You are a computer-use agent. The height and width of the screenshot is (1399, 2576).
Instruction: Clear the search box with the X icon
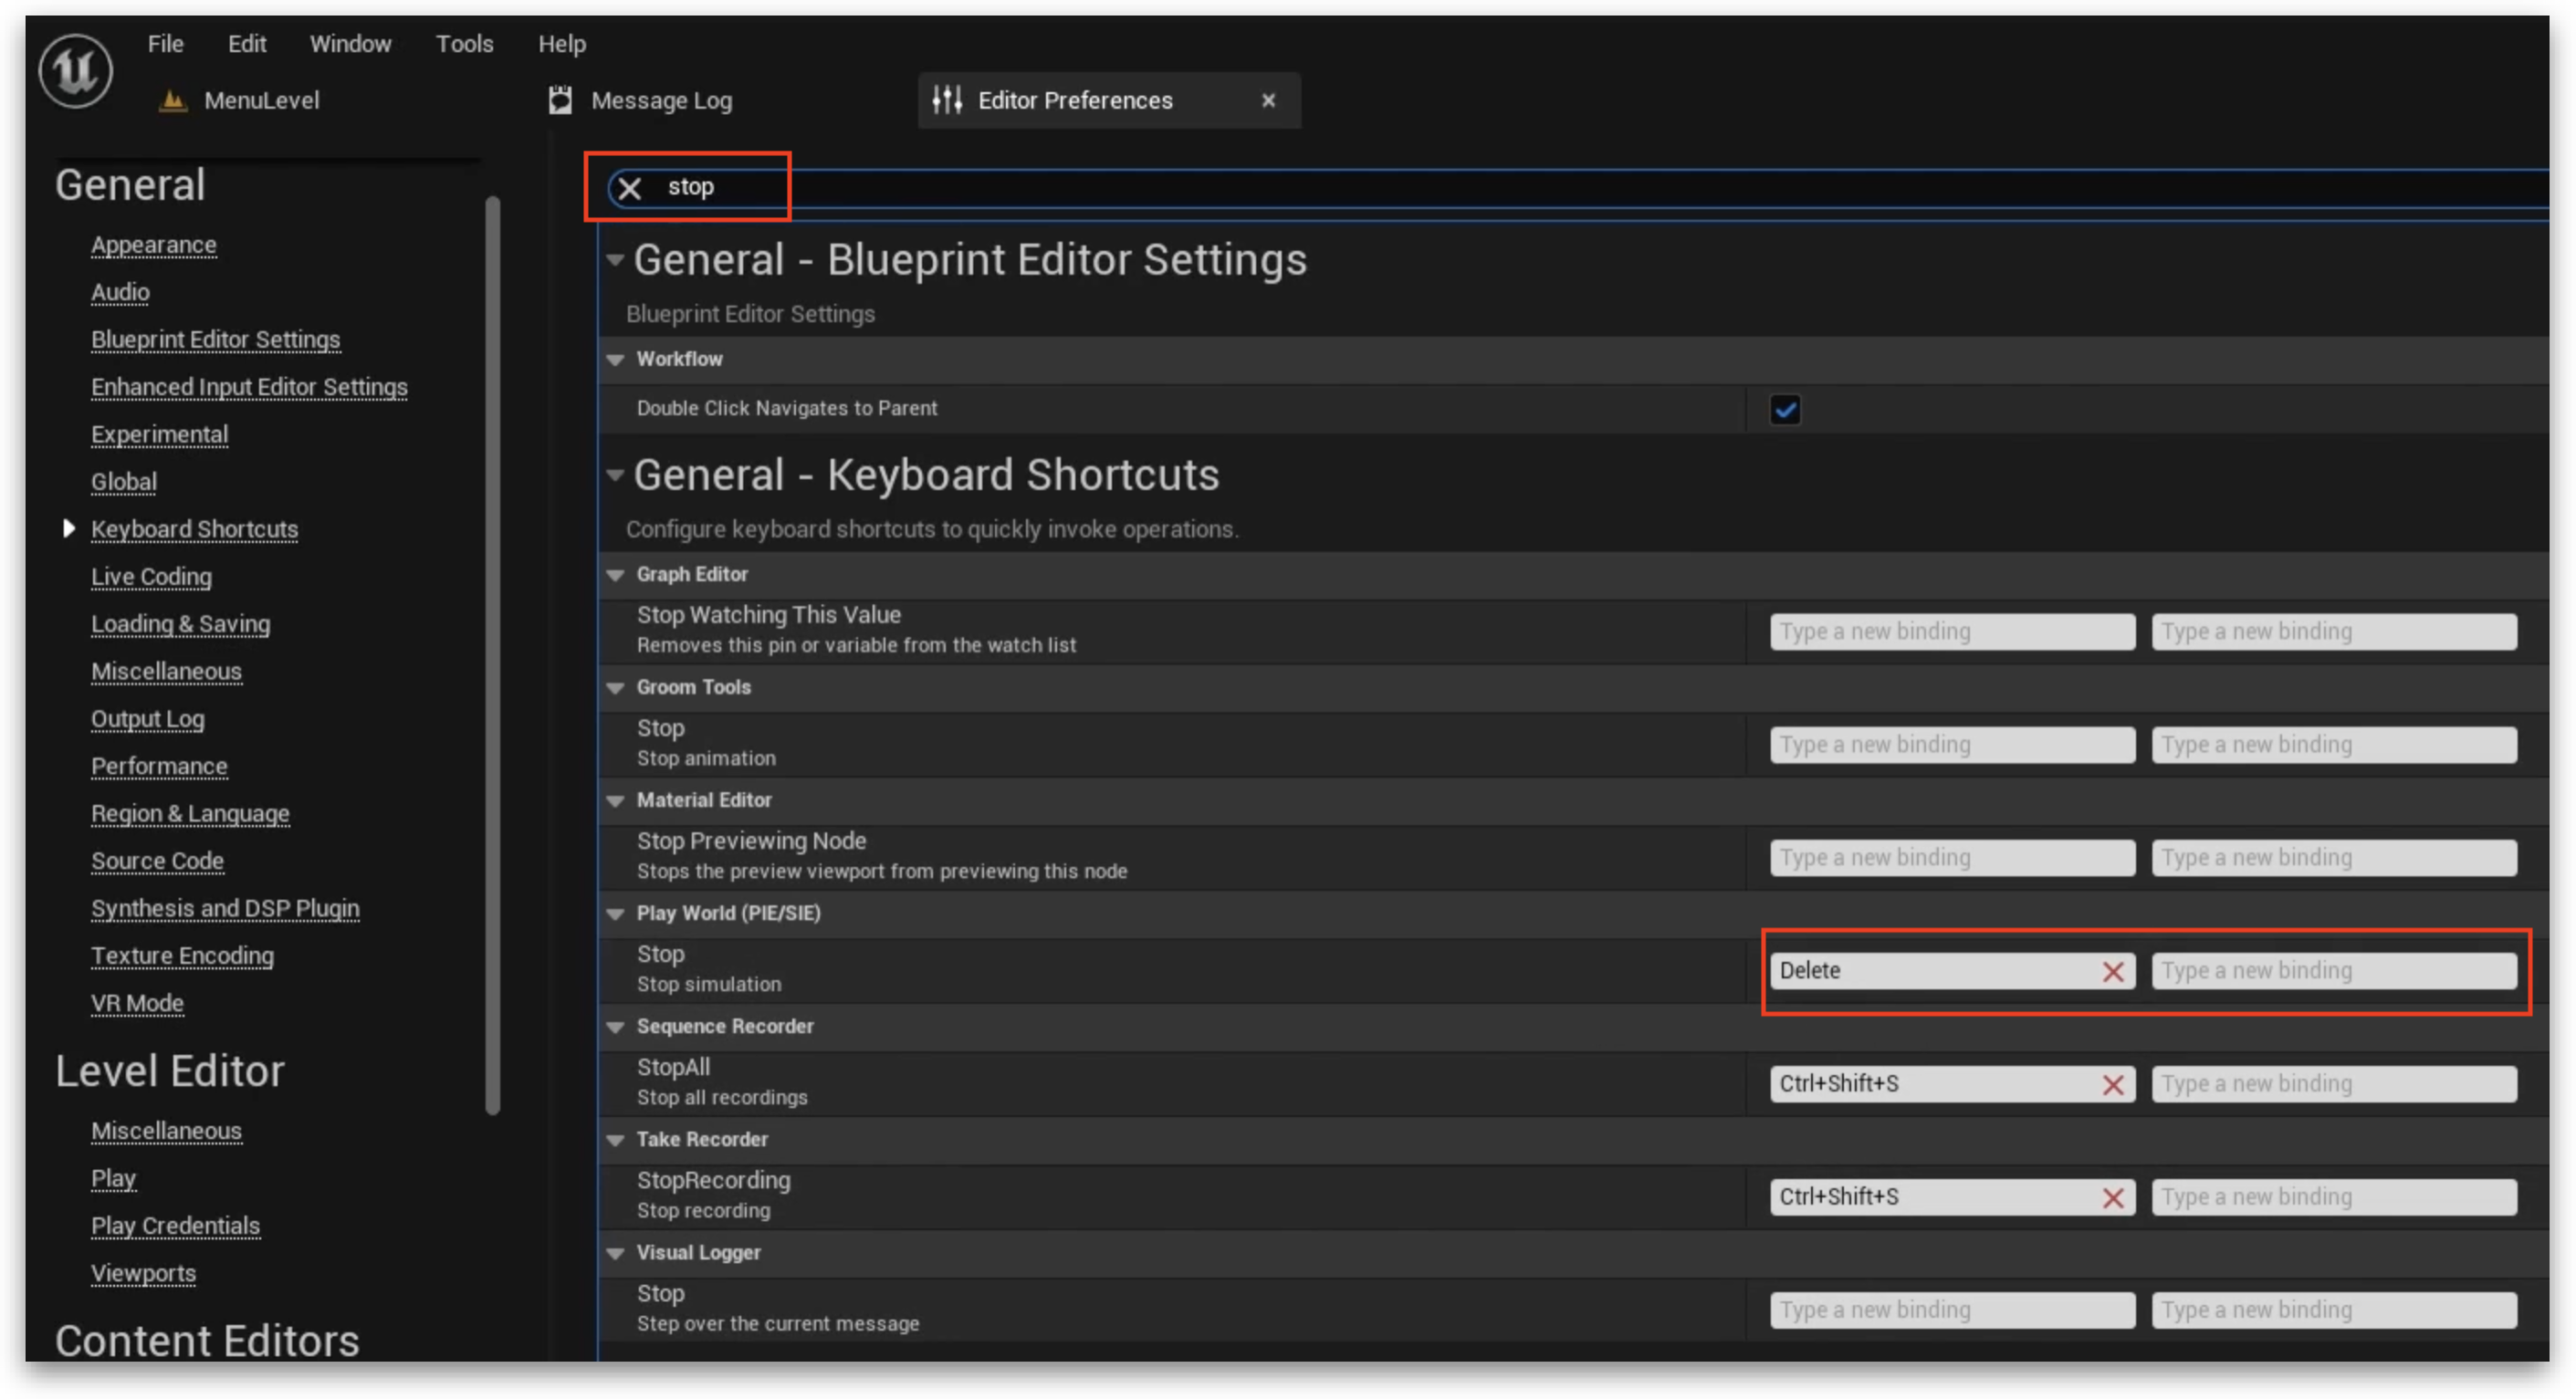(x=629, y=187)
